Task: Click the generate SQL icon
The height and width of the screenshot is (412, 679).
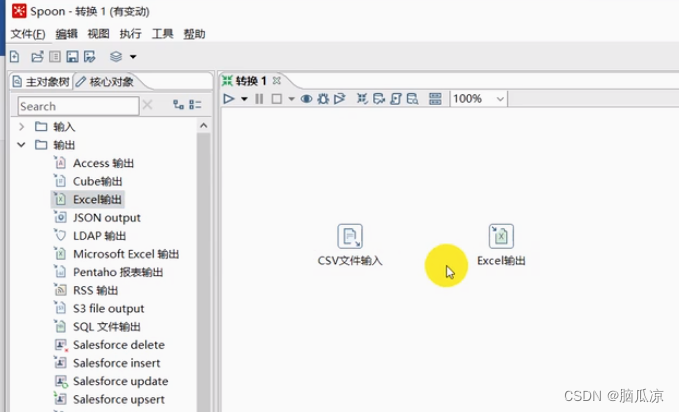Action: (x=396, y=99)
